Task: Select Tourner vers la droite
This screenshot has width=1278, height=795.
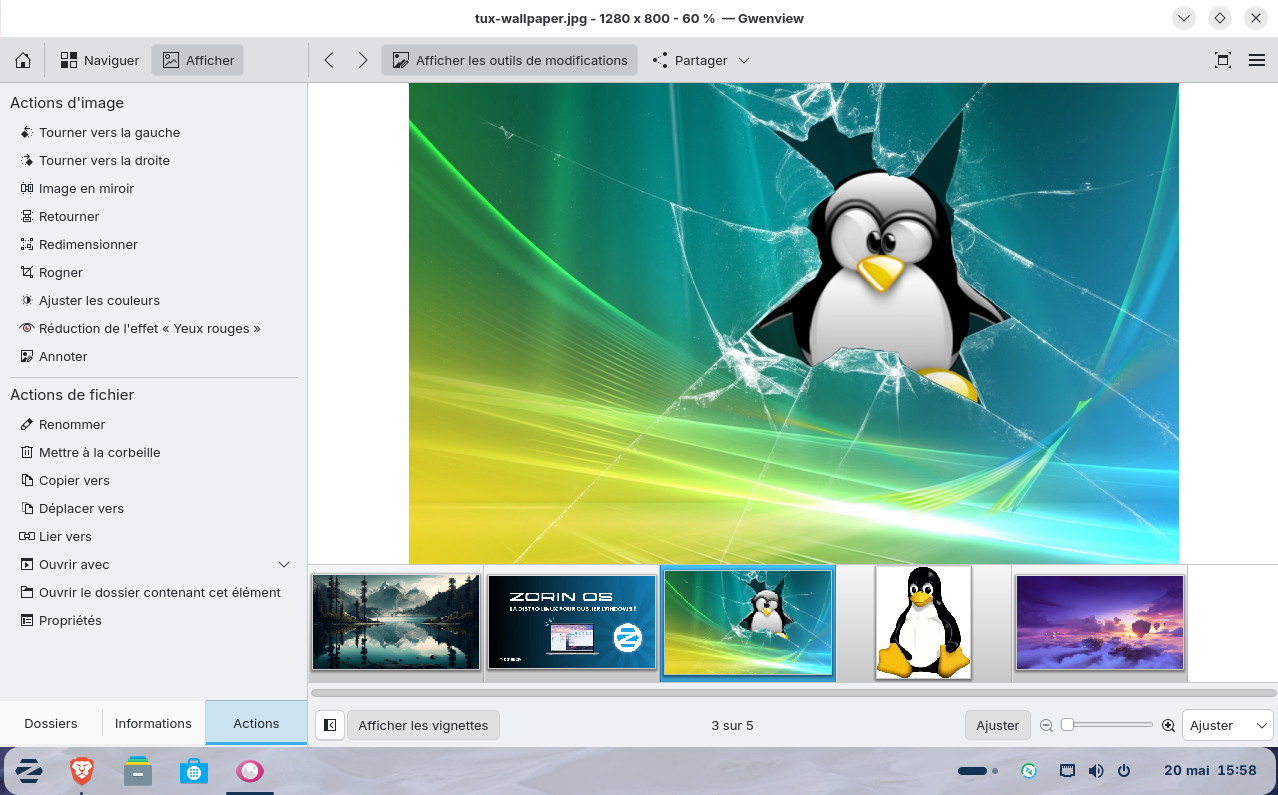Action: click(x=95, y=160)
